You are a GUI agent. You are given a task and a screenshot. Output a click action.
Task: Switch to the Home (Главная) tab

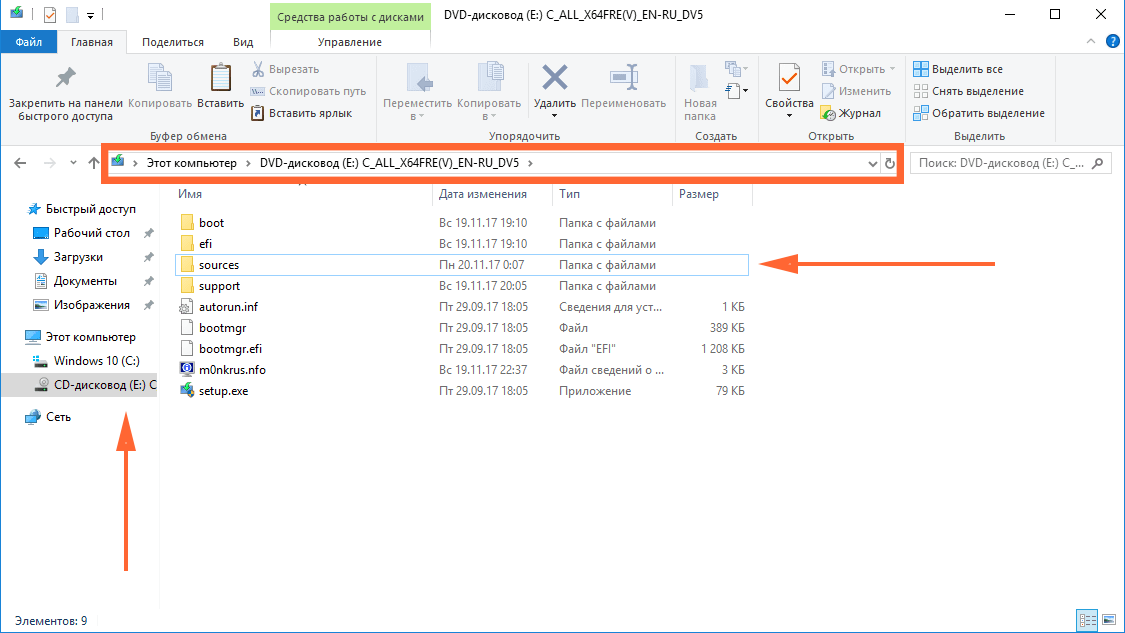tap(92, 42)
